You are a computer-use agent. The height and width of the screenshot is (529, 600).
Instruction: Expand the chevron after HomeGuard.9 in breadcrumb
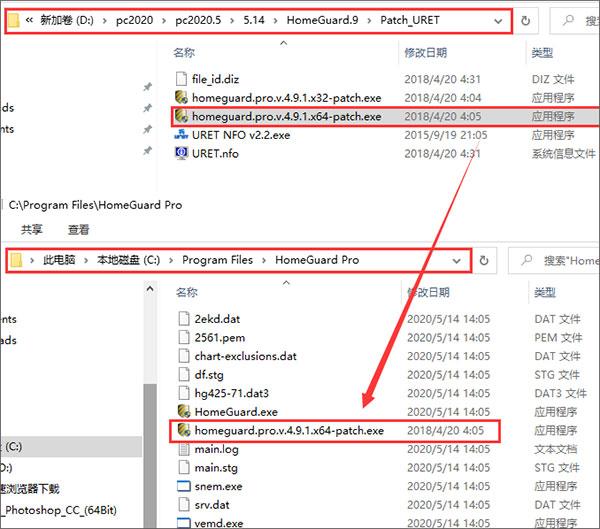point(369,20)
